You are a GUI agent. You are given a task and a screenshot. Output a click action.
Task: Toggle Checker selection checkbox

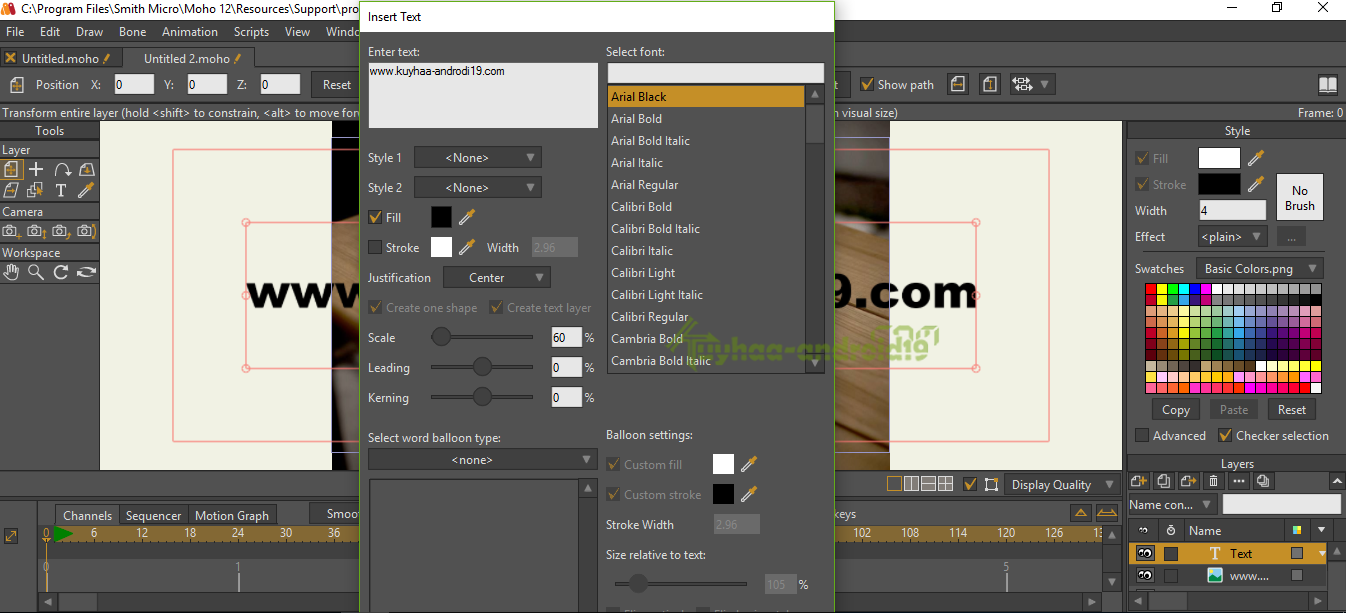tap(1225, 435)
